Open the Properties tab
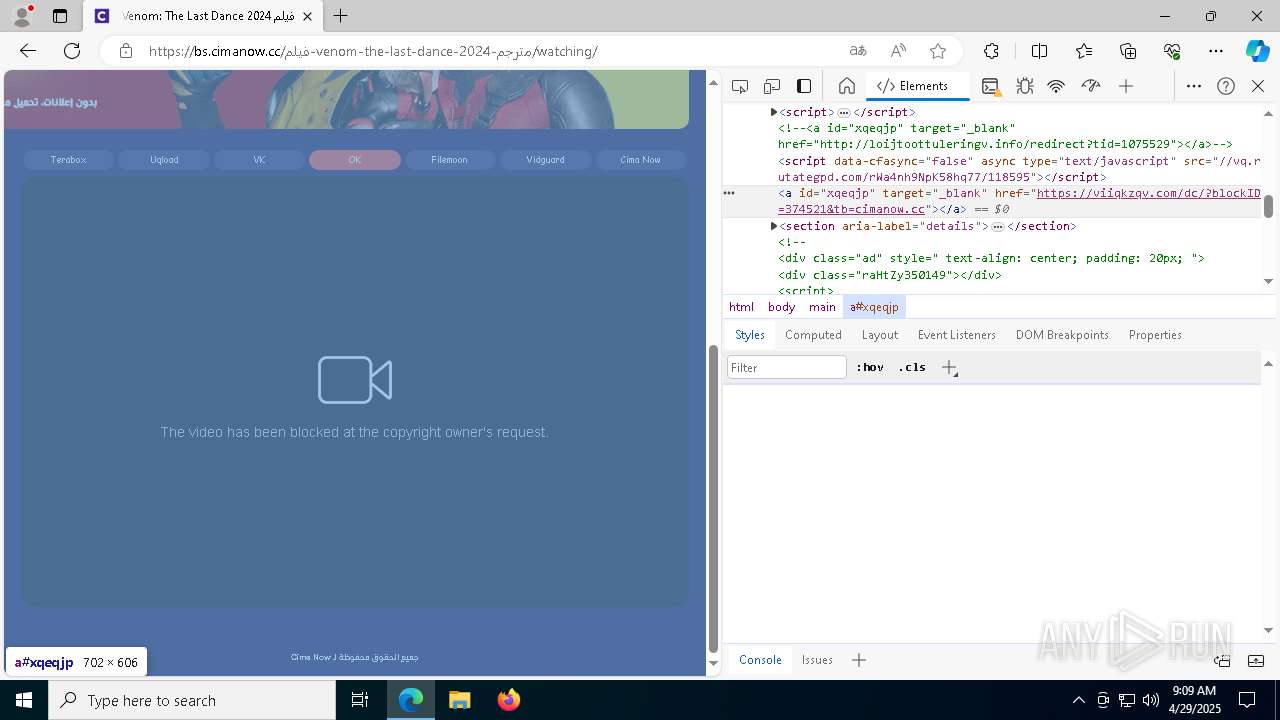The height and width of the screenshot is (720, 1280). (x=1155, y=335)
